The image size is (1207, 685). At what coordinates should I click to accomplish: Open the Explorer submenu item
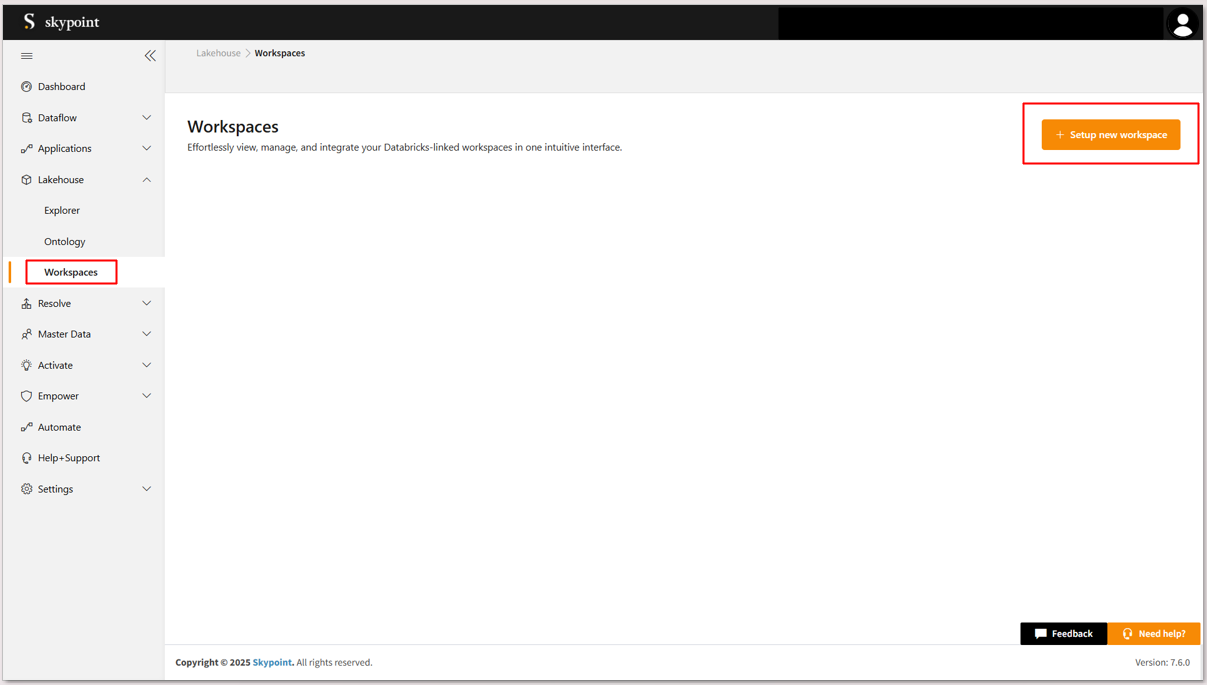62,211
